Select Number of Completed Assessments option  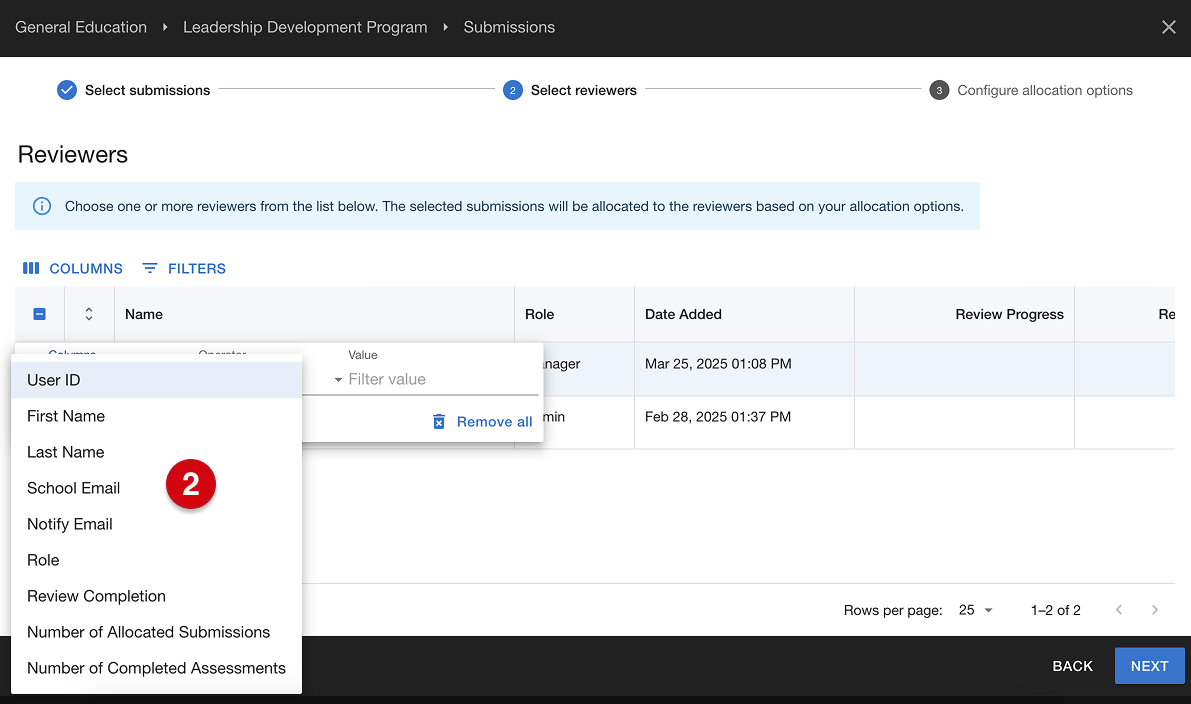point(156,668)
